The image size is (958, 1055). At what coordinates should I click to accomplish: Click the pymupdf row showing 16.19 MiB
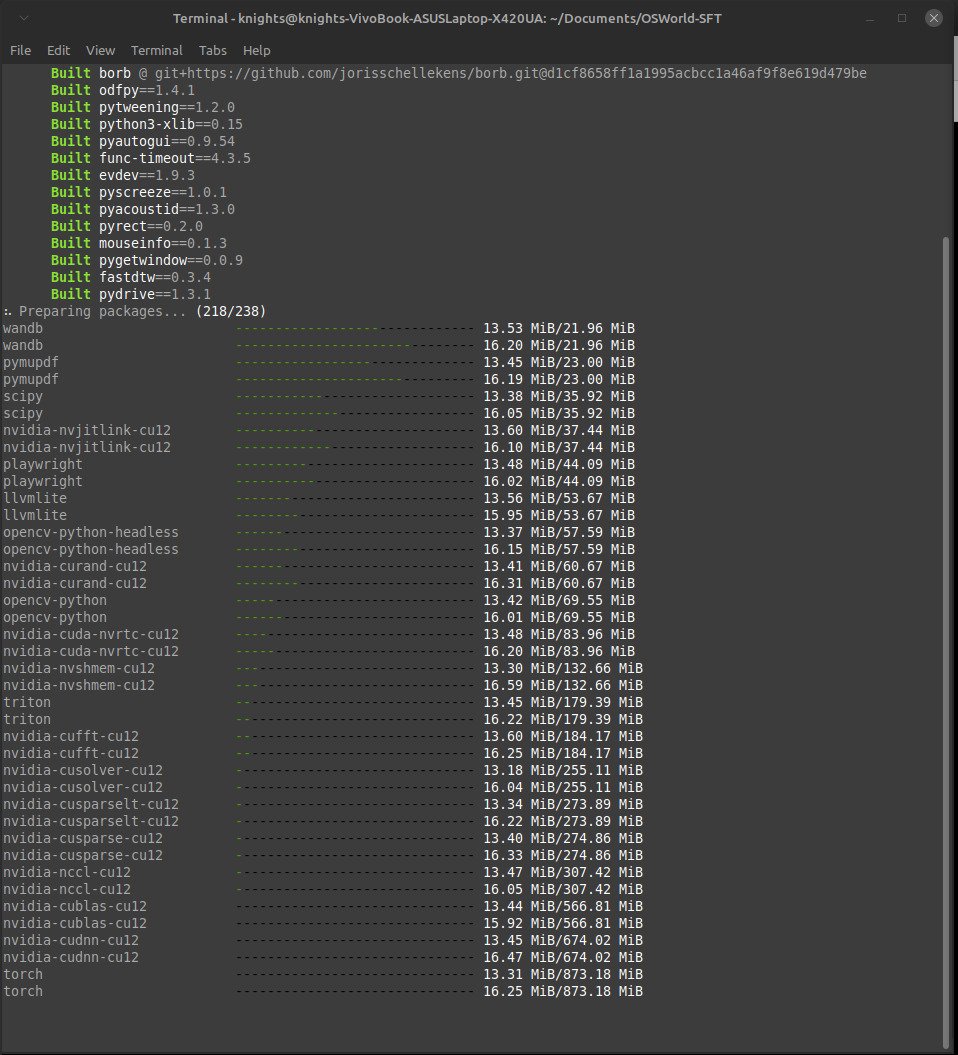(x=319, y=379)
